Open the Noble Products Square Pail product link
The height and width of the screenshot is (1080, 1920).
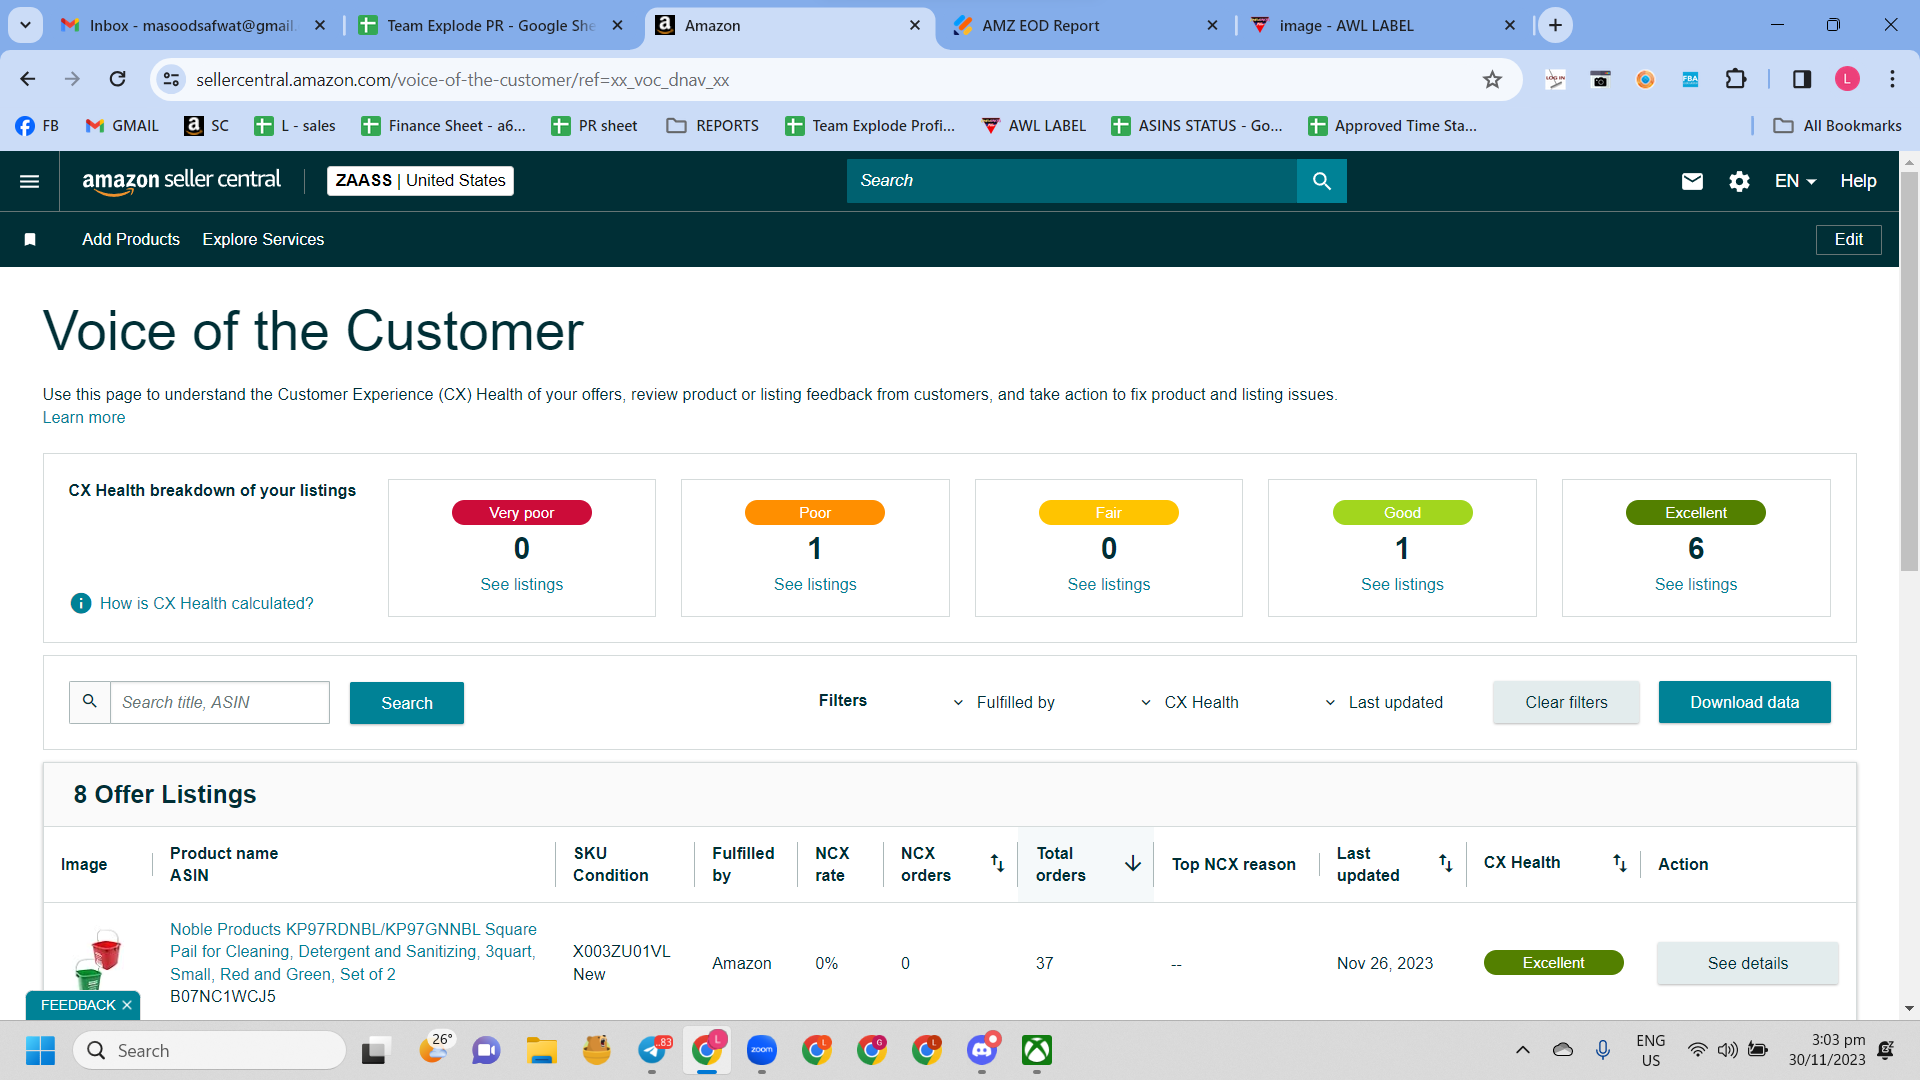tap(354, 952)
